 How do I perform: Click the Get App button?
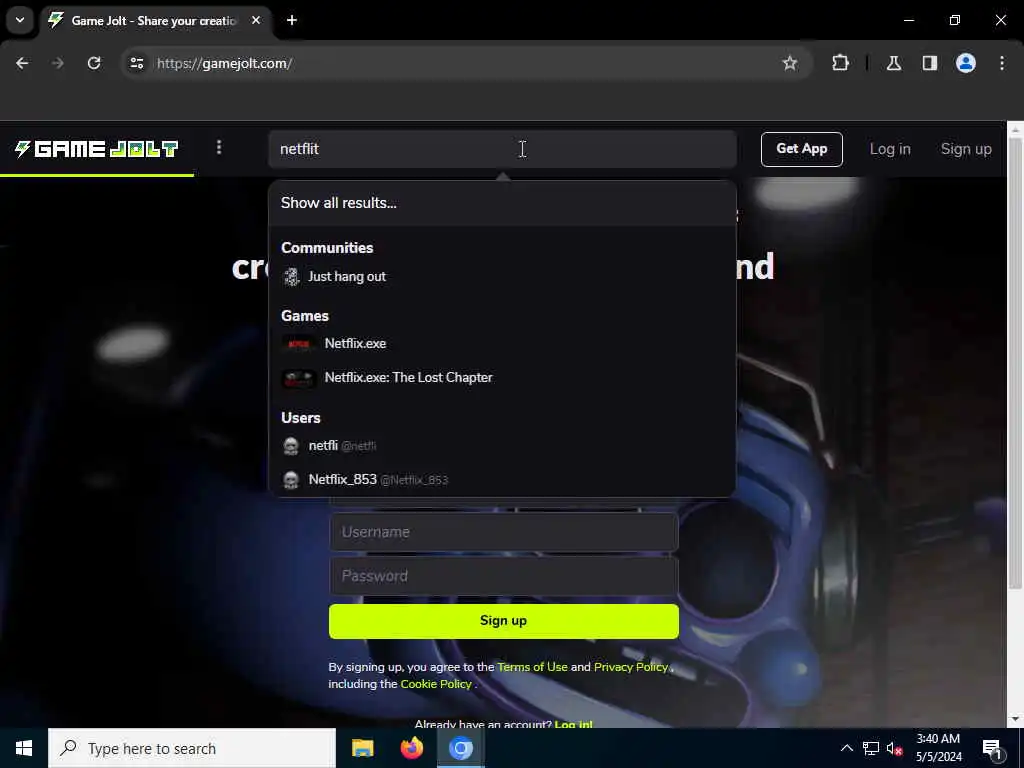(801, 149)
